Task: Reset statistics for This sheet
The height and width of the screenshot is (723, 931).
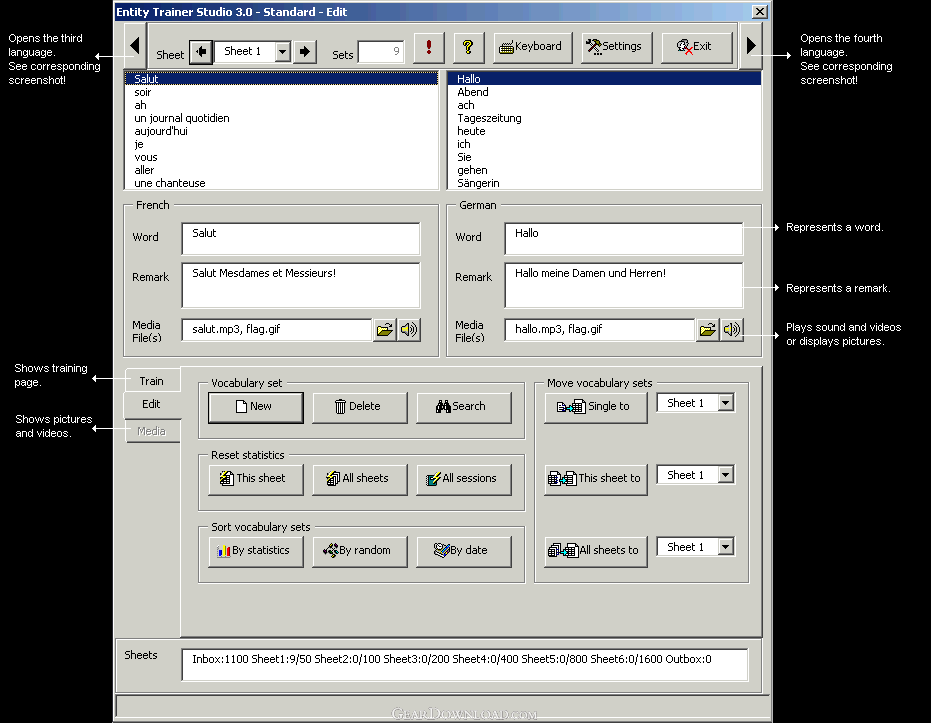Action: coord(256,479)
